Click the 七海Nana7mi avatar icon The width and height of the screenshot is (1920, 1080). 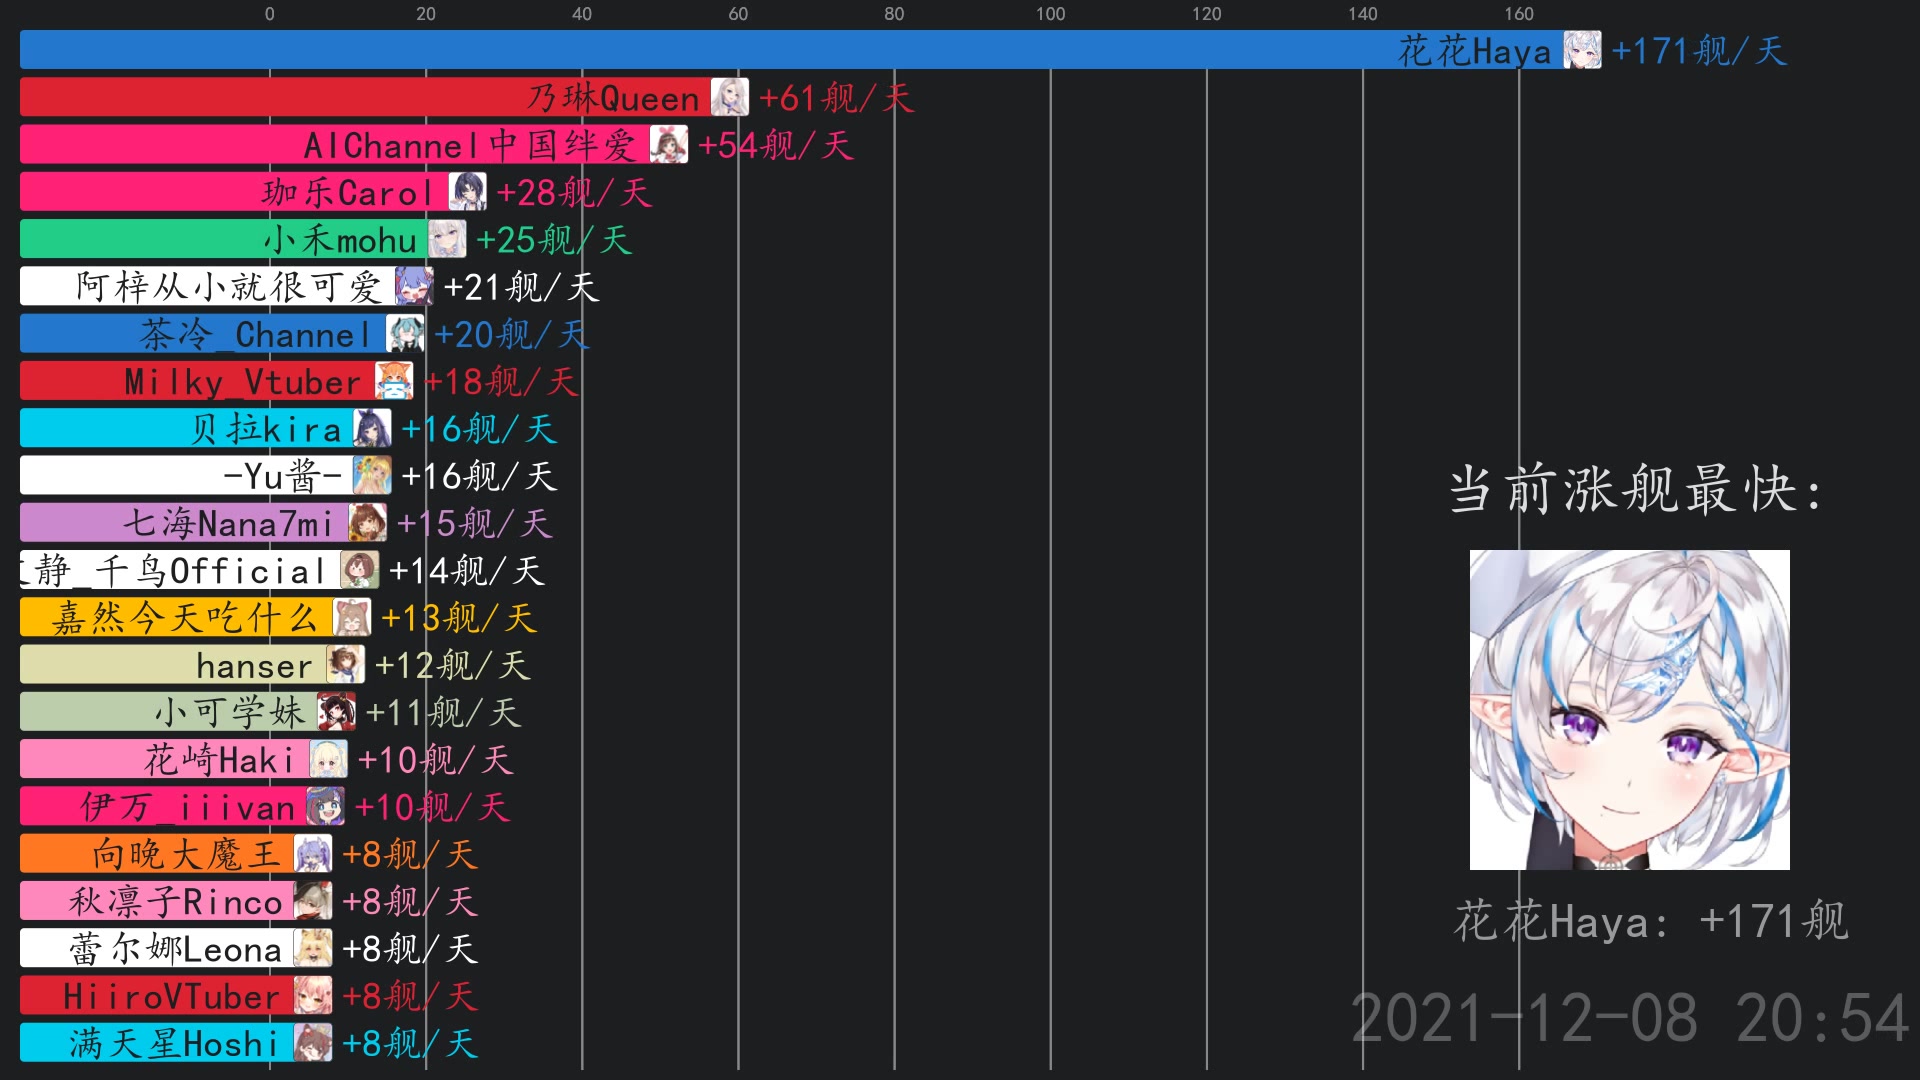[368, 523]
